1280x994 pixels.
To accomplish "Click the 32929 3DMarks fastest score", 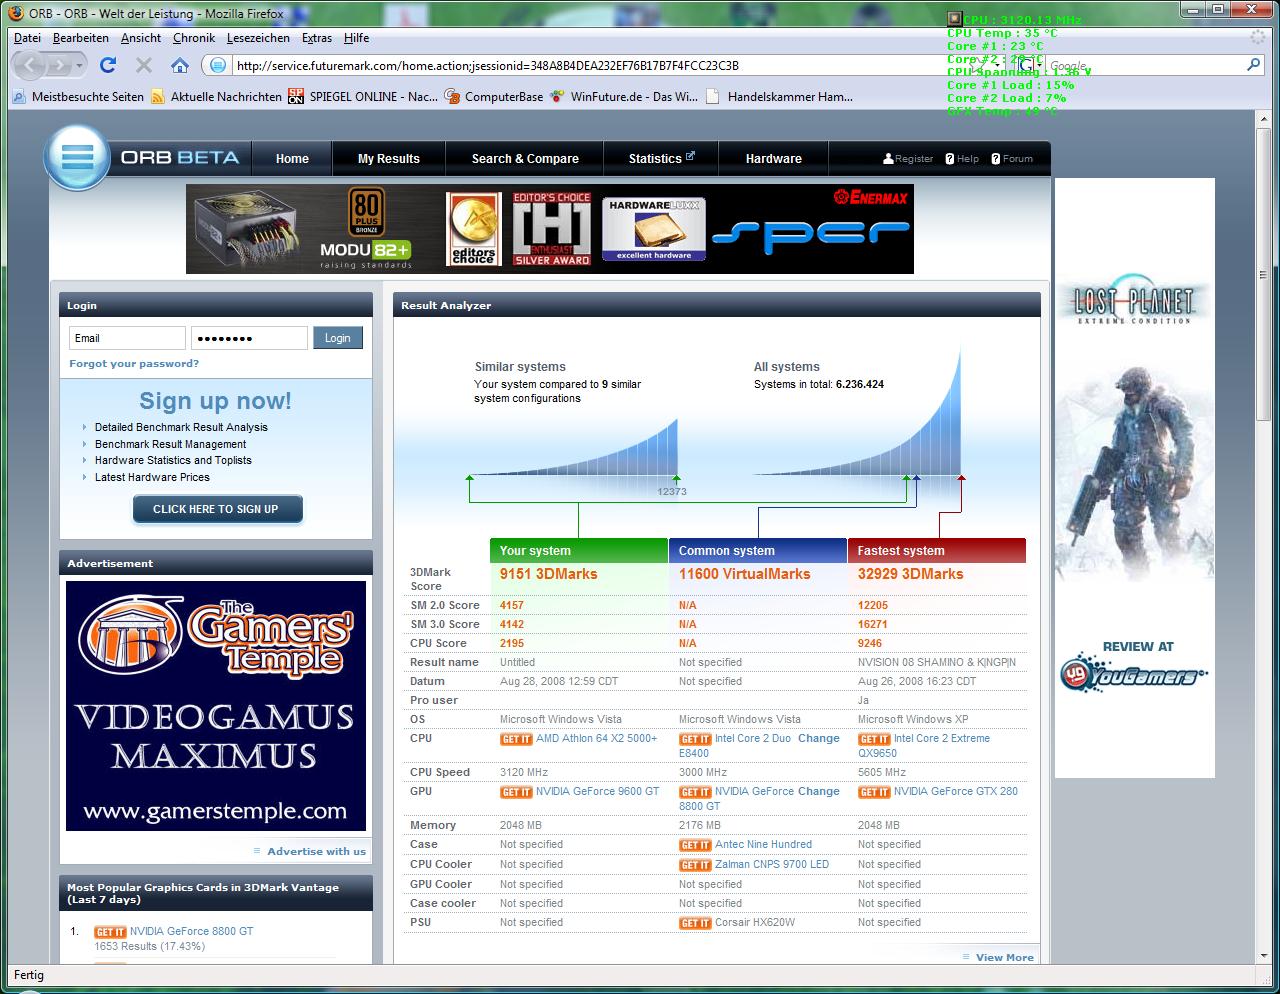I will pyautogui.click(x=910, y=574).
